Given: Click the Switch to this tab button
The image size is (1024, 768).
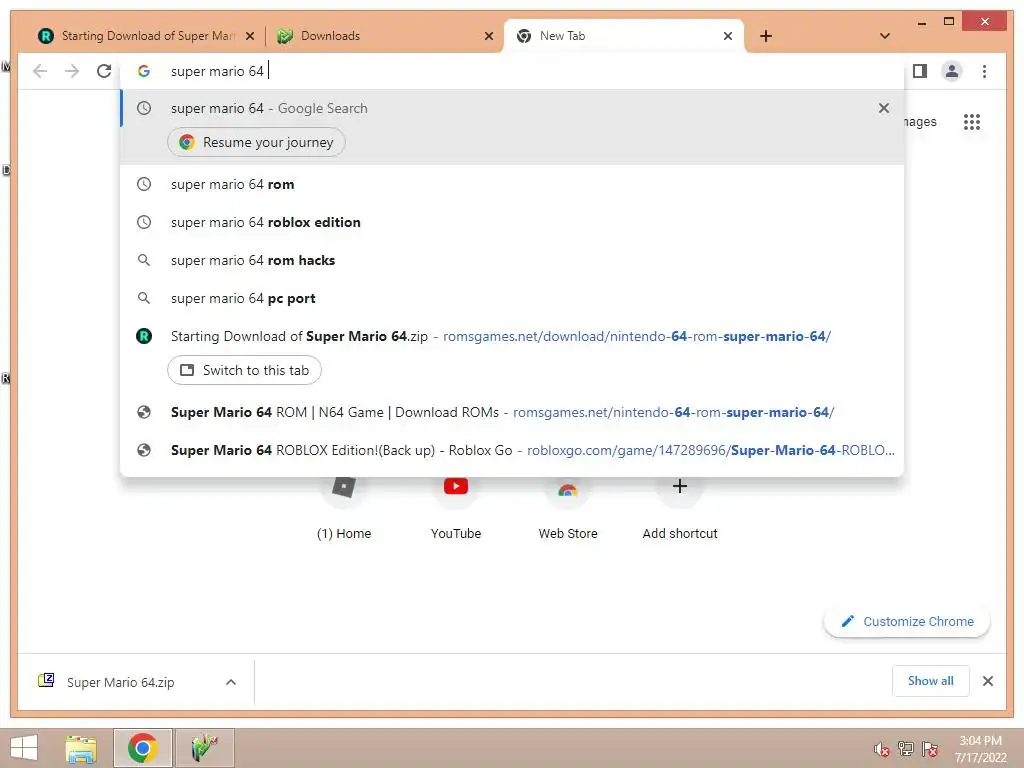Looking at the screenshot, I should 244,370.
